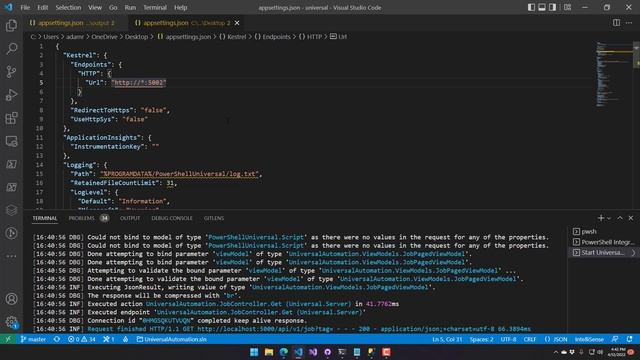
Task: Open the Run menu
Action: click(130, 7)
